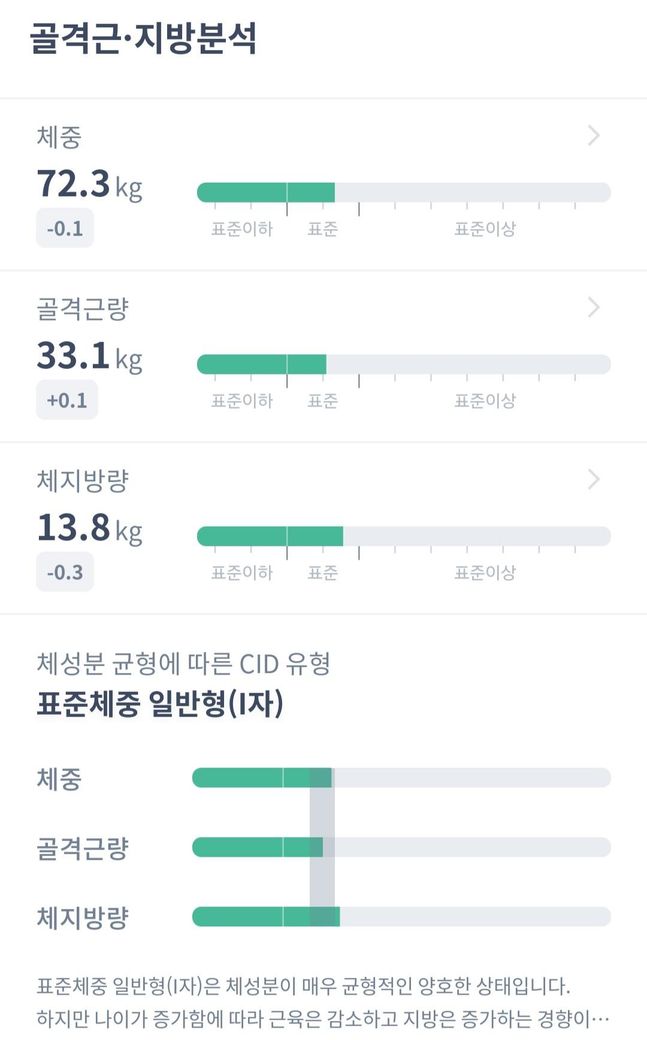The image size is (647, 1040).
Task: Tap the 72.3 kg weight value
Action: 89,185
